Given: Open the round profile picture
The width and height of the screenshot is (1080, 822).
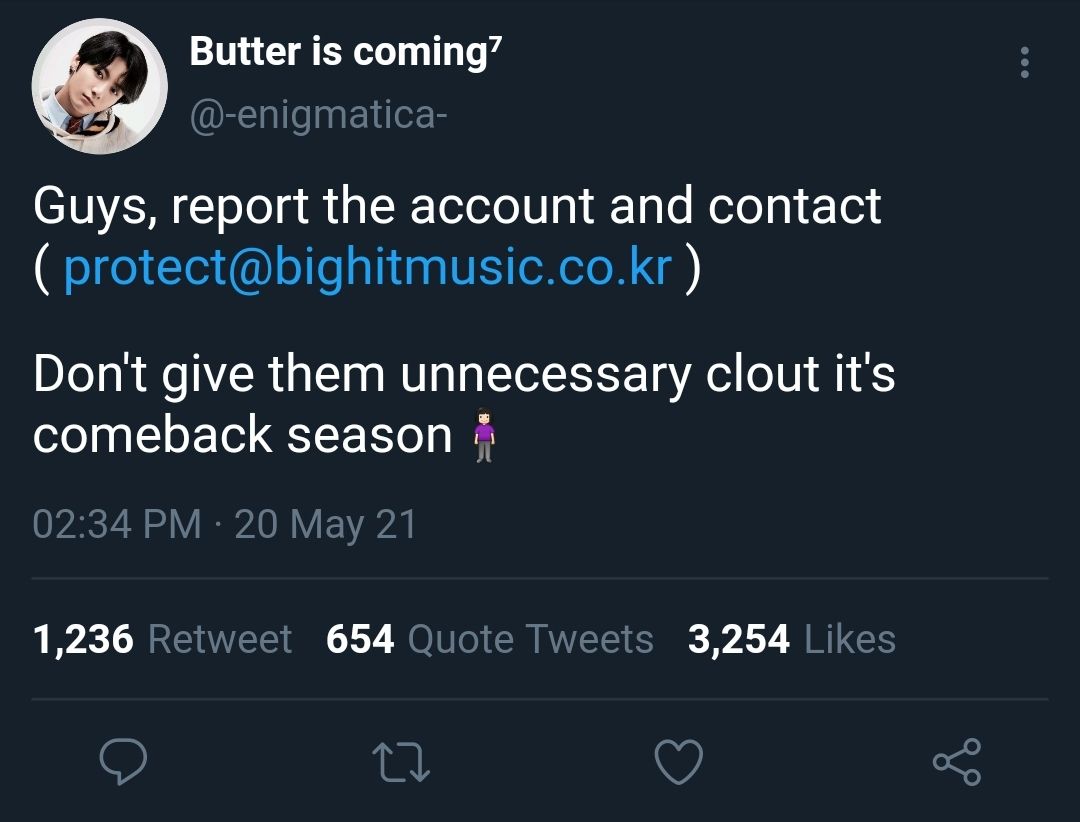Looking at the screenshot, I should coord(100,87).
